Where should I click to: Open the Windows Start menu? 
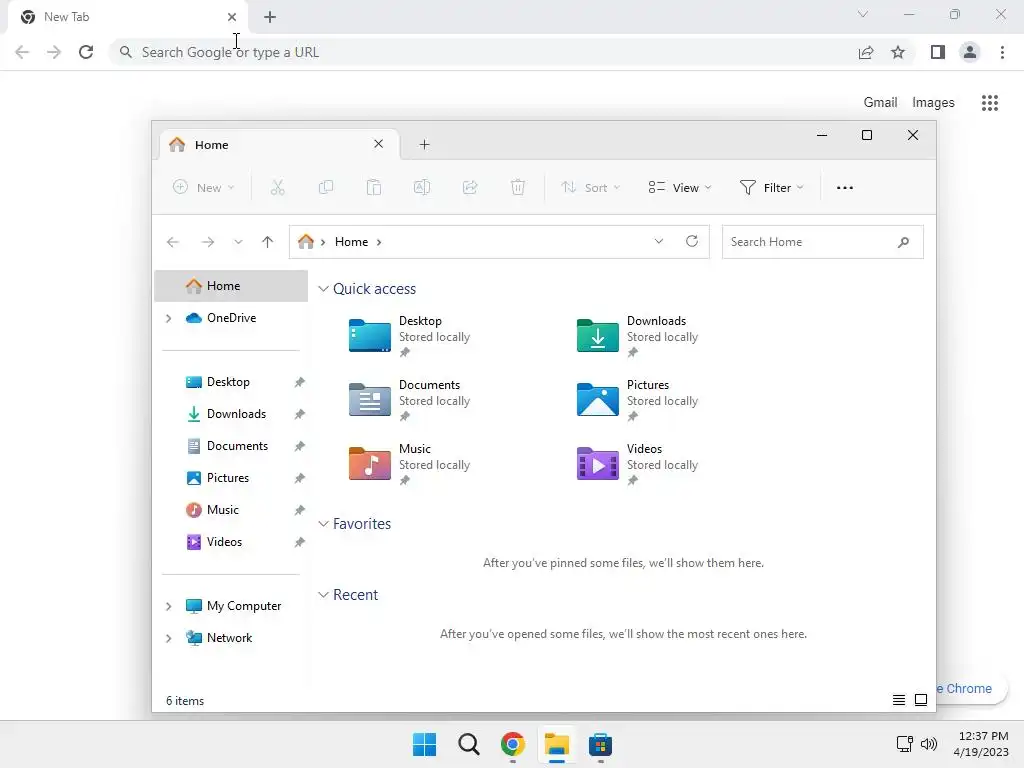click(x=424, y=744)
